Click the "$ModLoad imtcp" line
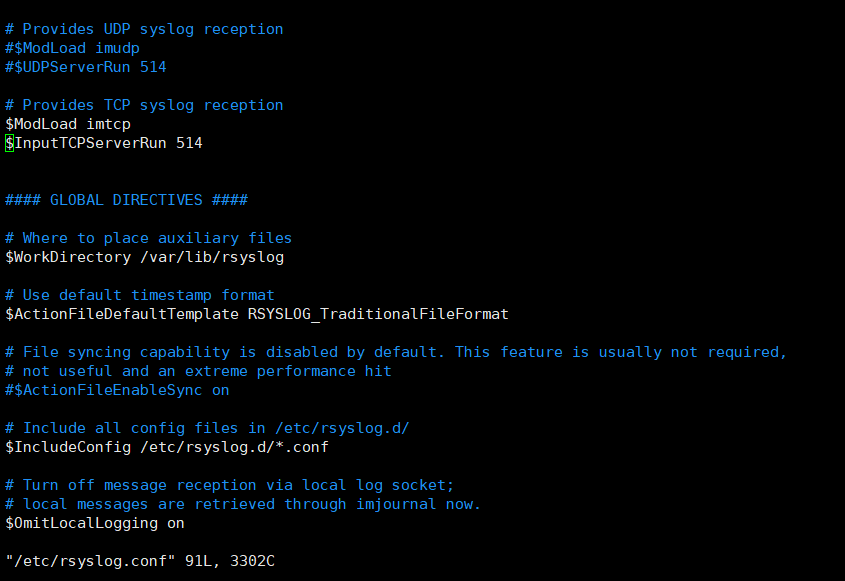 pyautogui.click(x=68, y=125)
